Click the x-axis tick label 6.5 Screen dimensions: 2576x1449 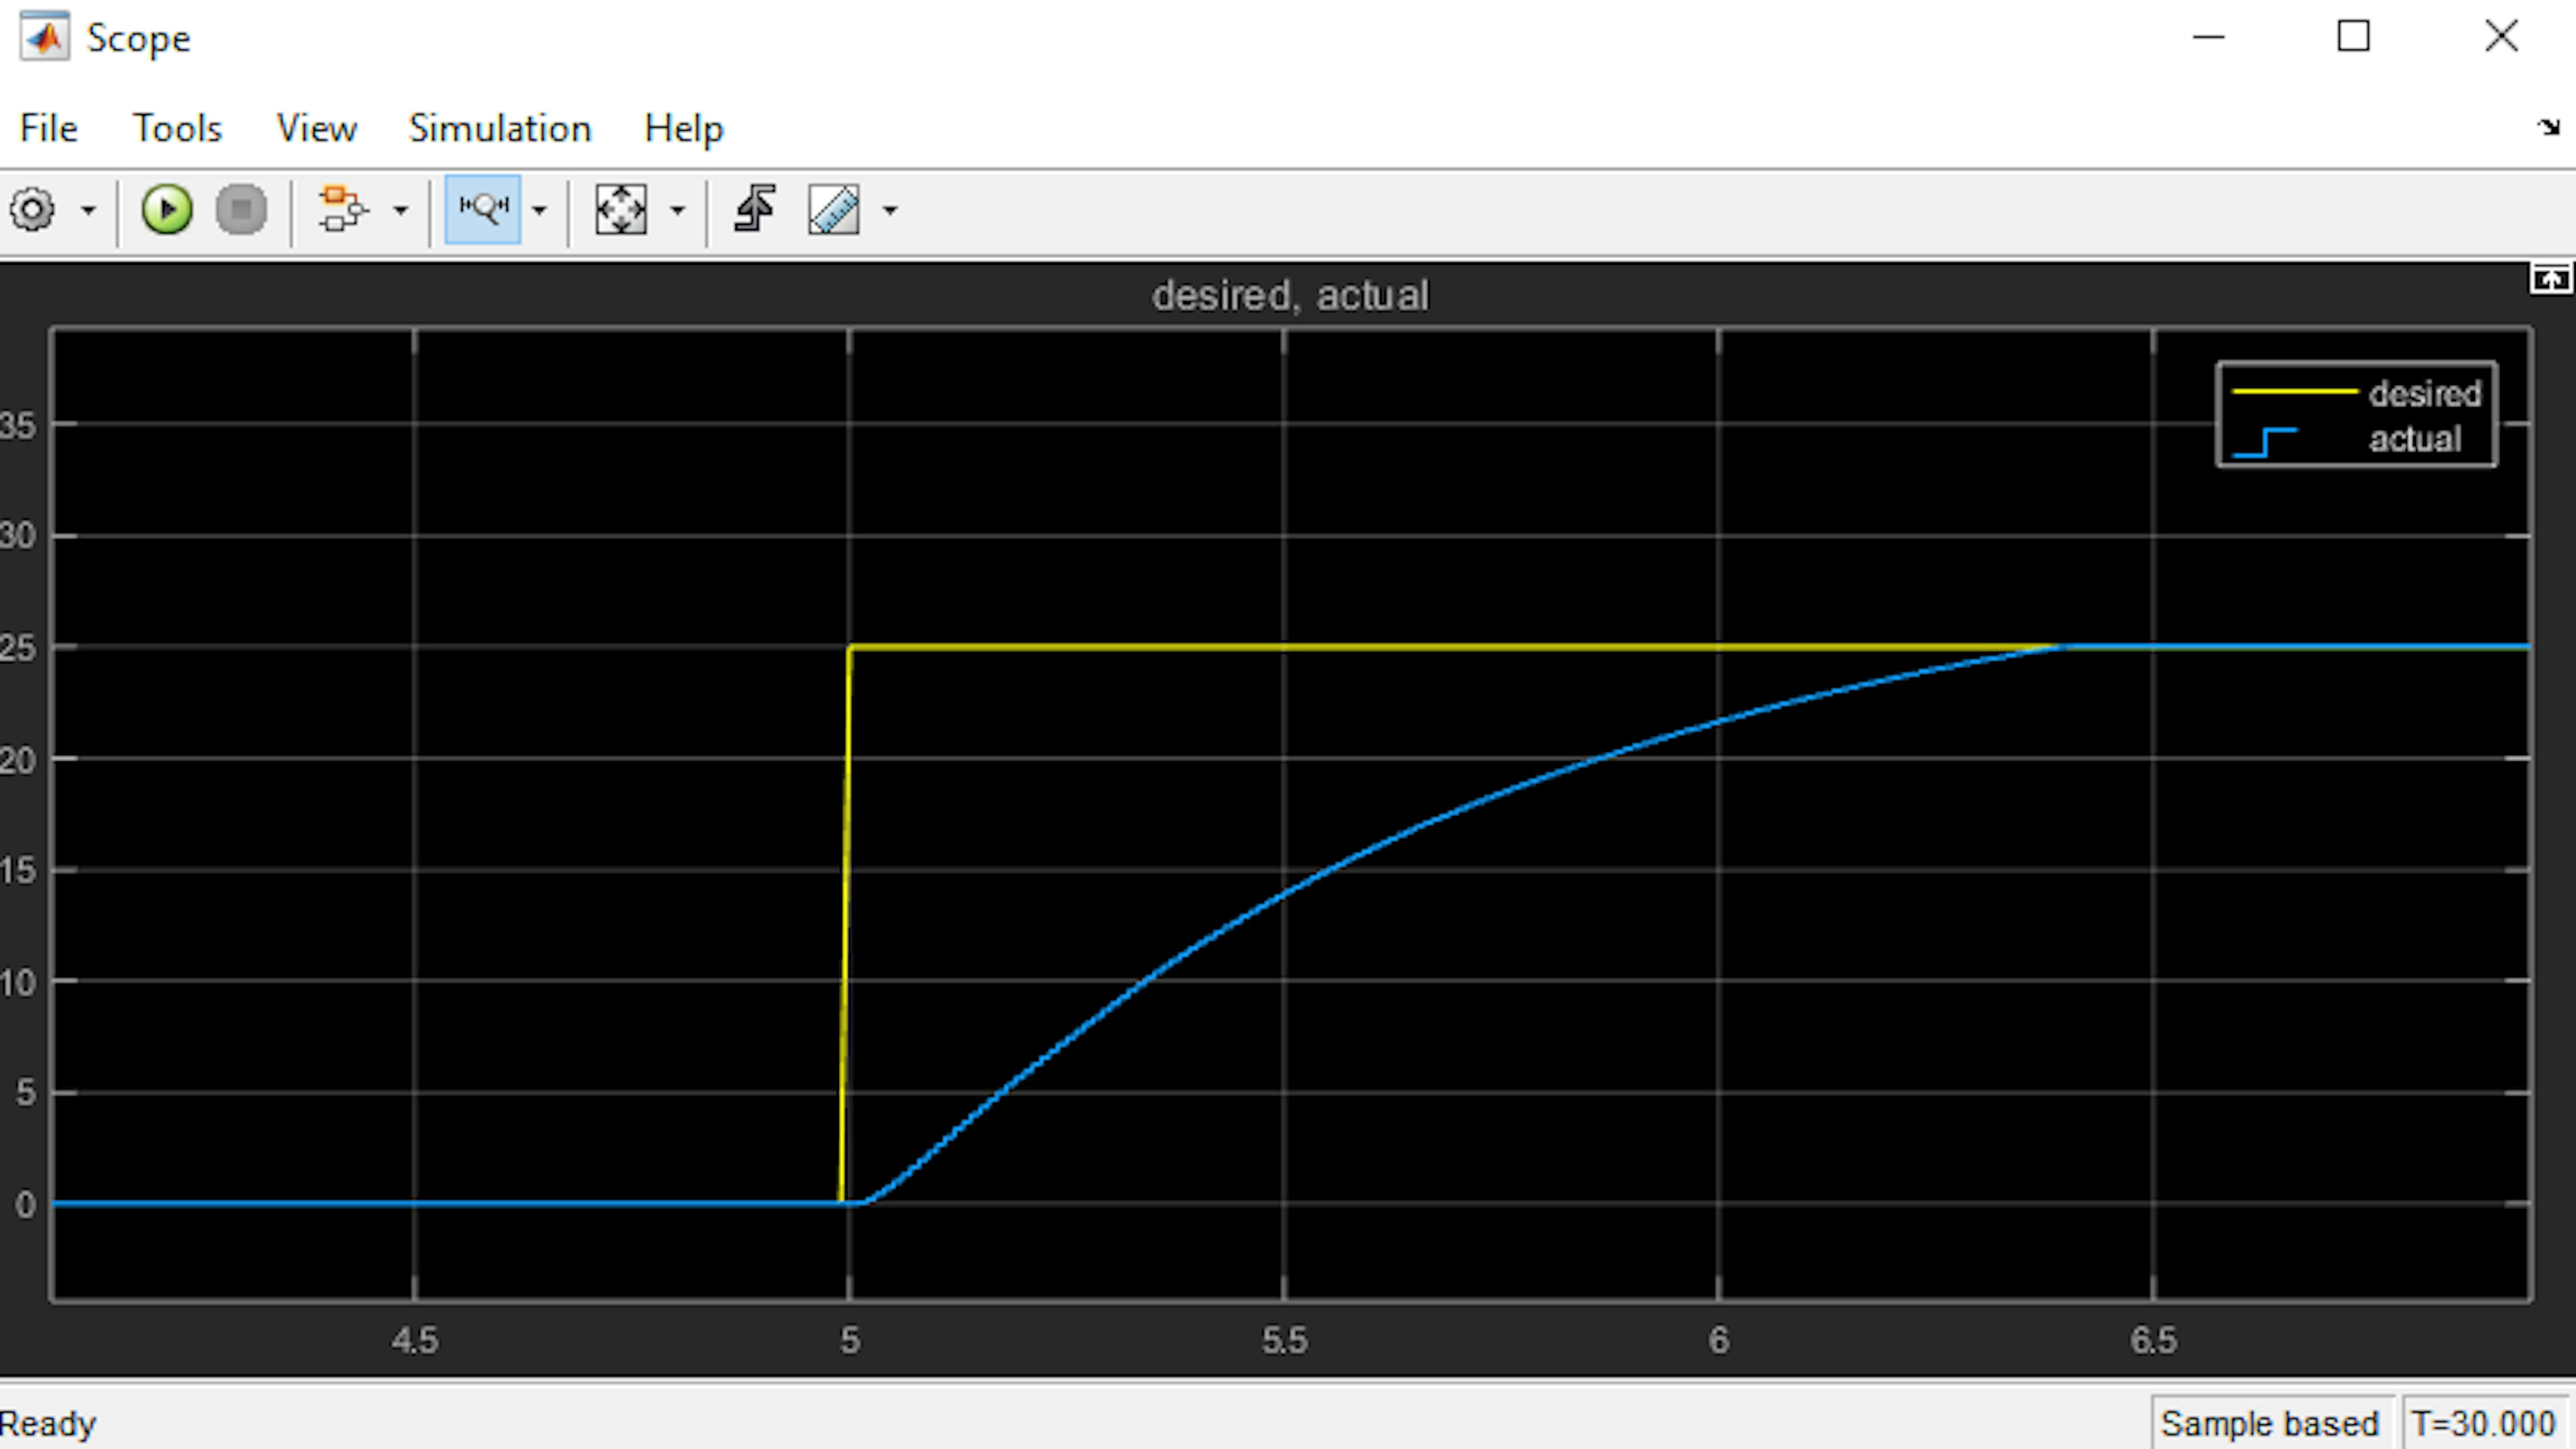coord(2153,1340)
